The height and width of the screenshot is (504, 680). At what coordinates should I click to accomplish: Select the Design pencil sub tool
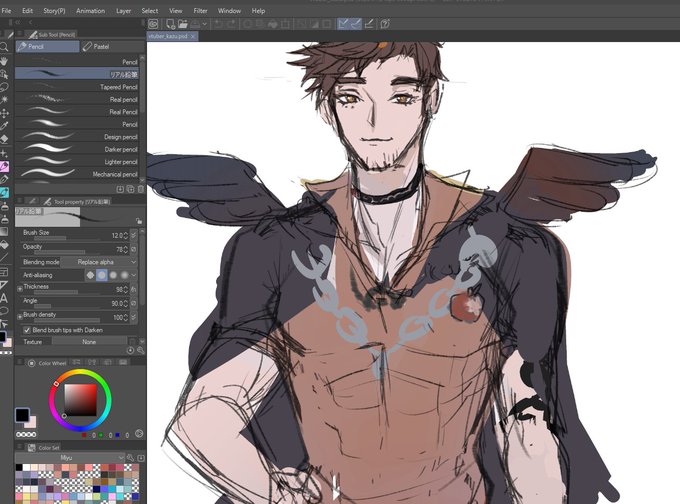(77, 137)
